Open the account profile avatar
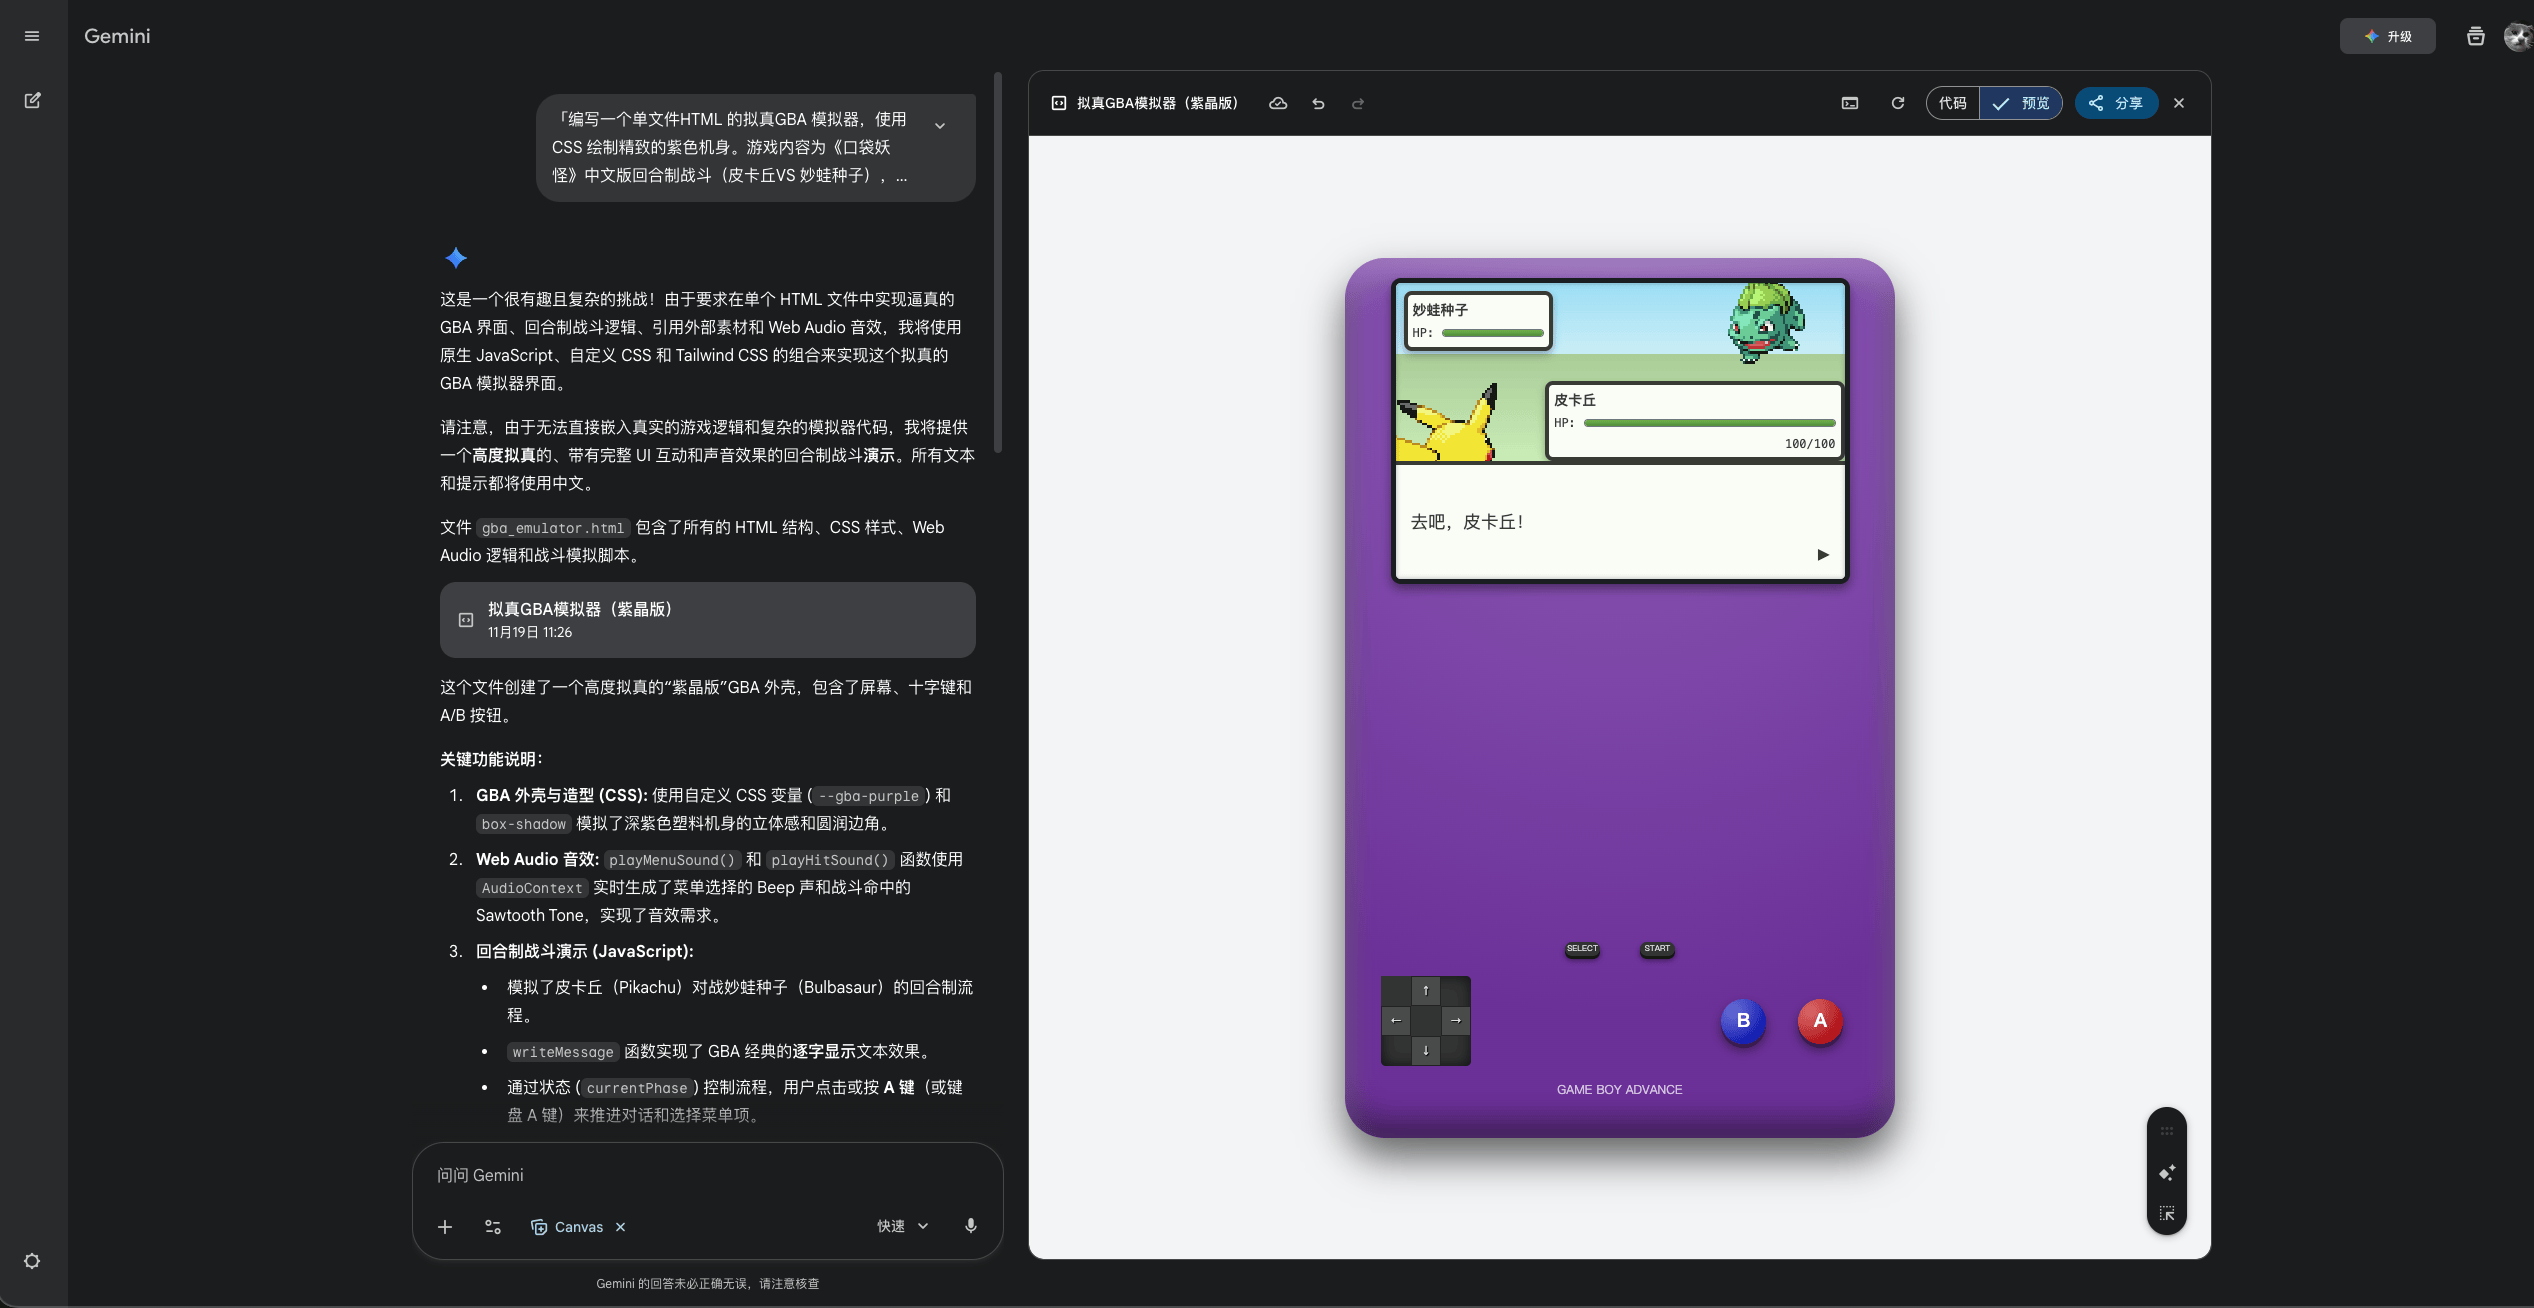This screenshot has height=1308, width=2534. tap(2519, 36)
